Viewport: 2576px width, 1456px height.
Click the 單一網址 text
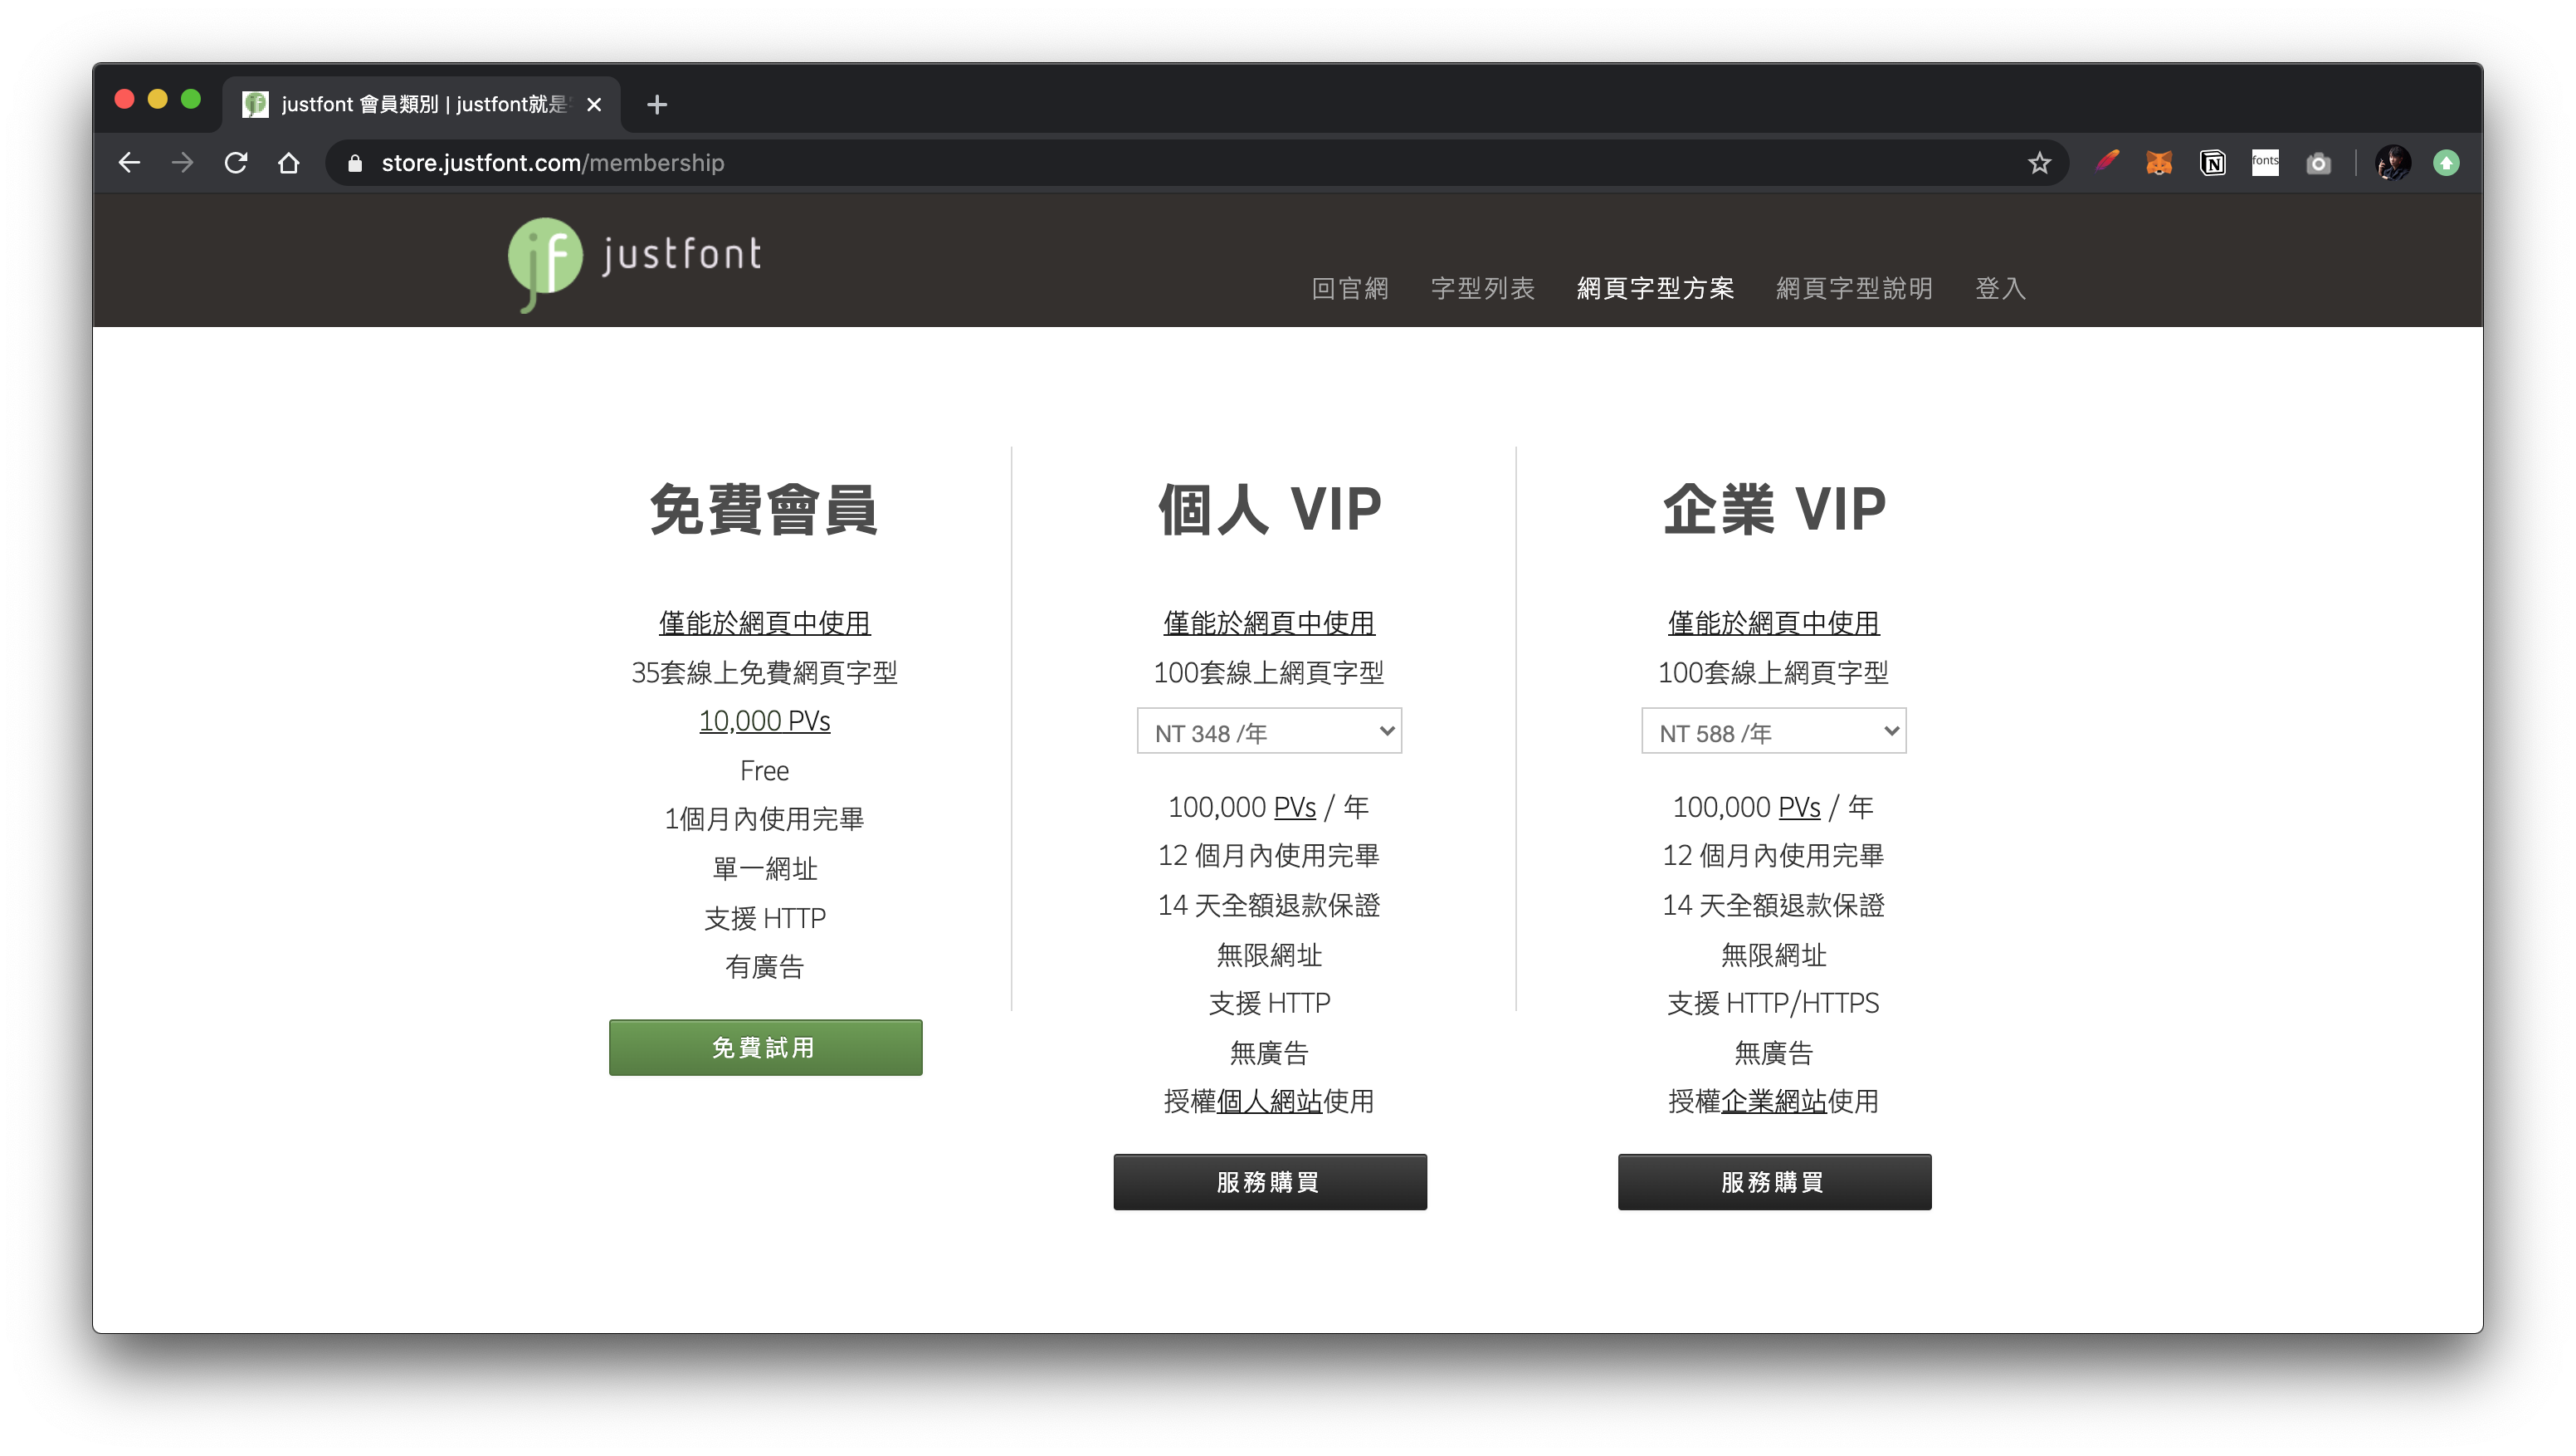[764, 868]
